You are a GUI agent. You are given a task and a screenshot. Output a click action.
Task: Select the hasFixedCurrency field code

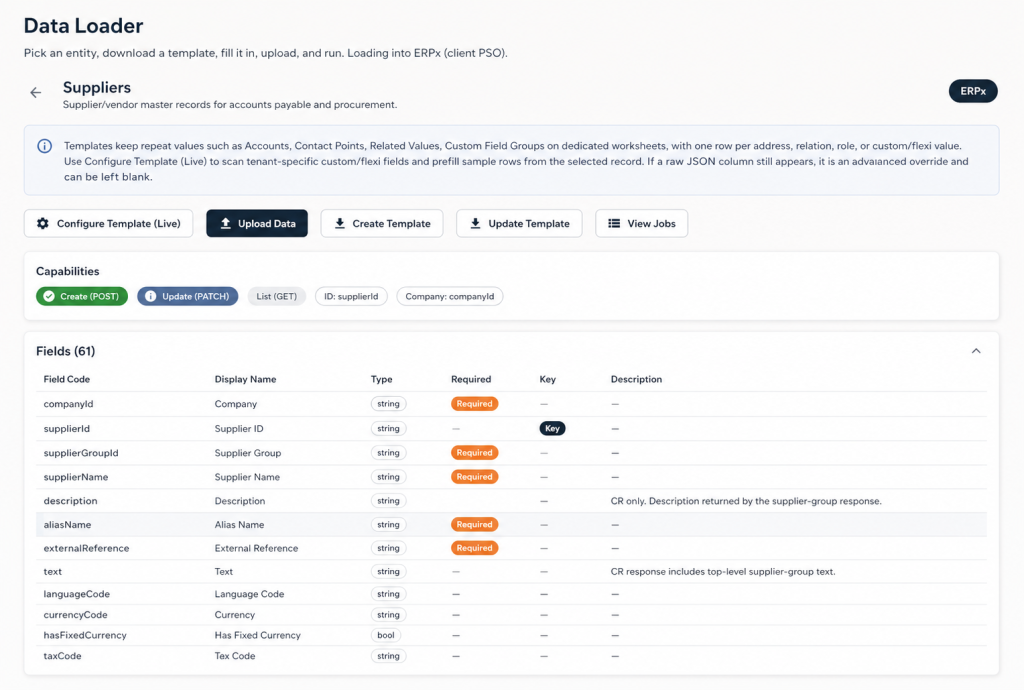tap(85, 635)
